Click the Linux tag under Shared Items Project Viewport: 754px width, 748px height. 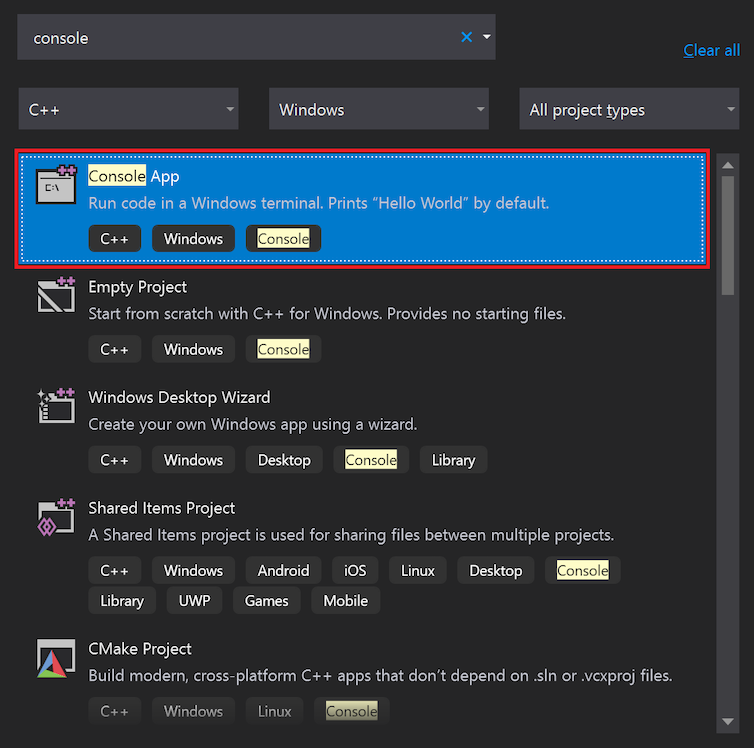pos(417,570)
